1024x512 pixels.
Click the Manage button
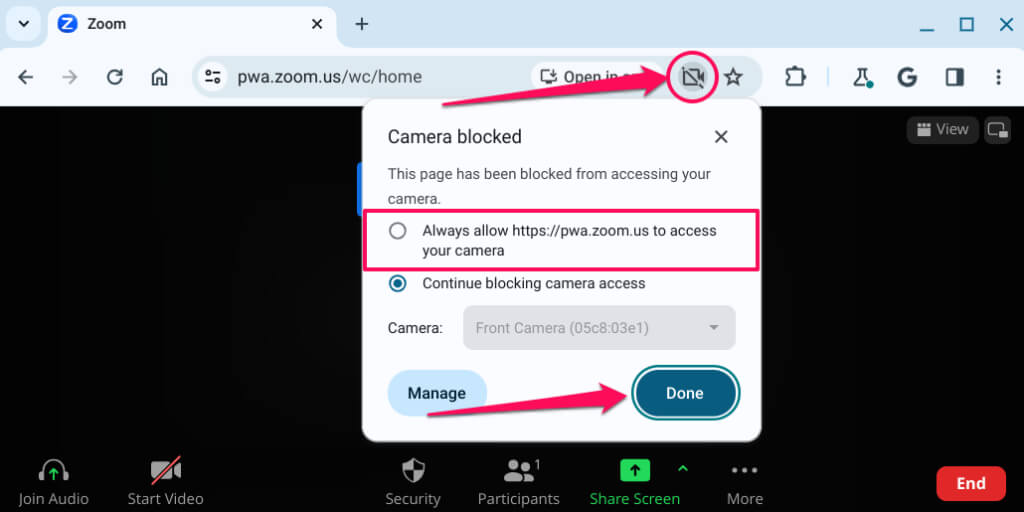point(437,393)
